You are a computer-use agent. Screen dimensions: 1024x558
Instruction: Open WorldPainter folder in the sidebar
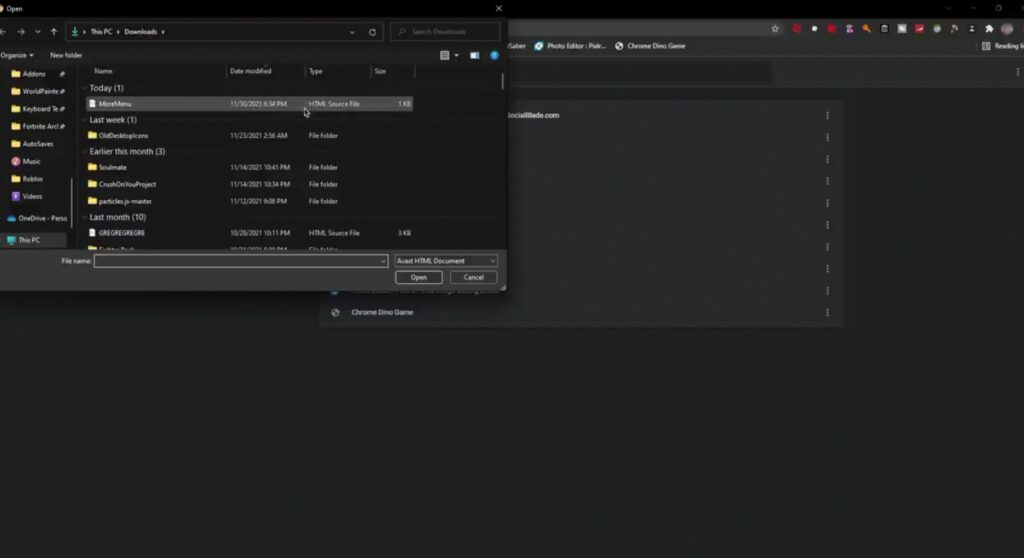pyautogui.click(x=34, y=91)
